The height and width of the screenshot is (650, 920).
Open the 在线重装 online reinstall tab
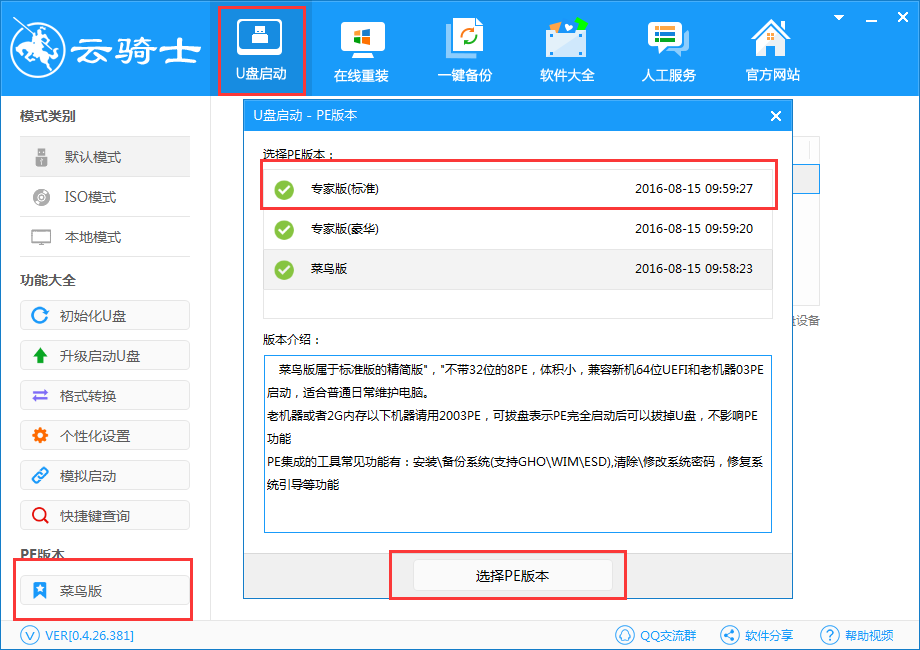point(361,50)
